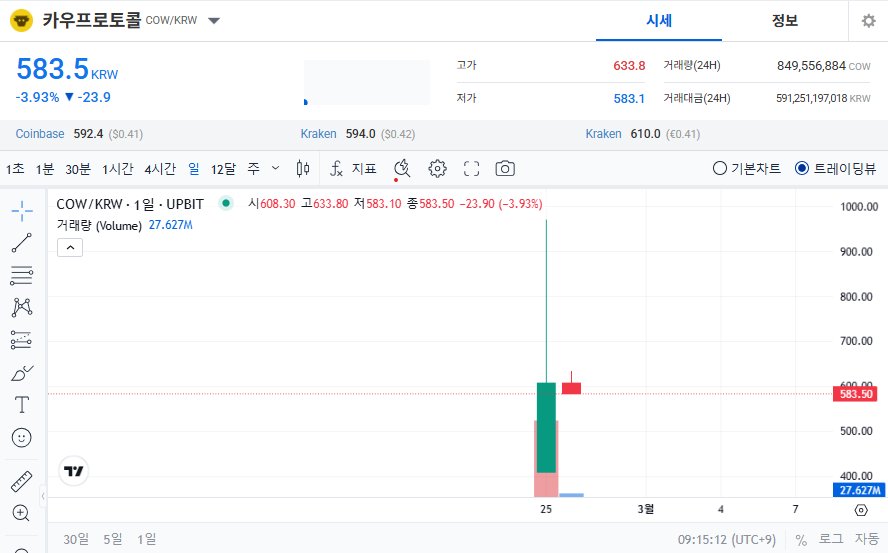This screenshot has height=553, width=888.
Task: Click the COW/KRW · 1일 · UPBIT legend title
Action: pos(130,204)
